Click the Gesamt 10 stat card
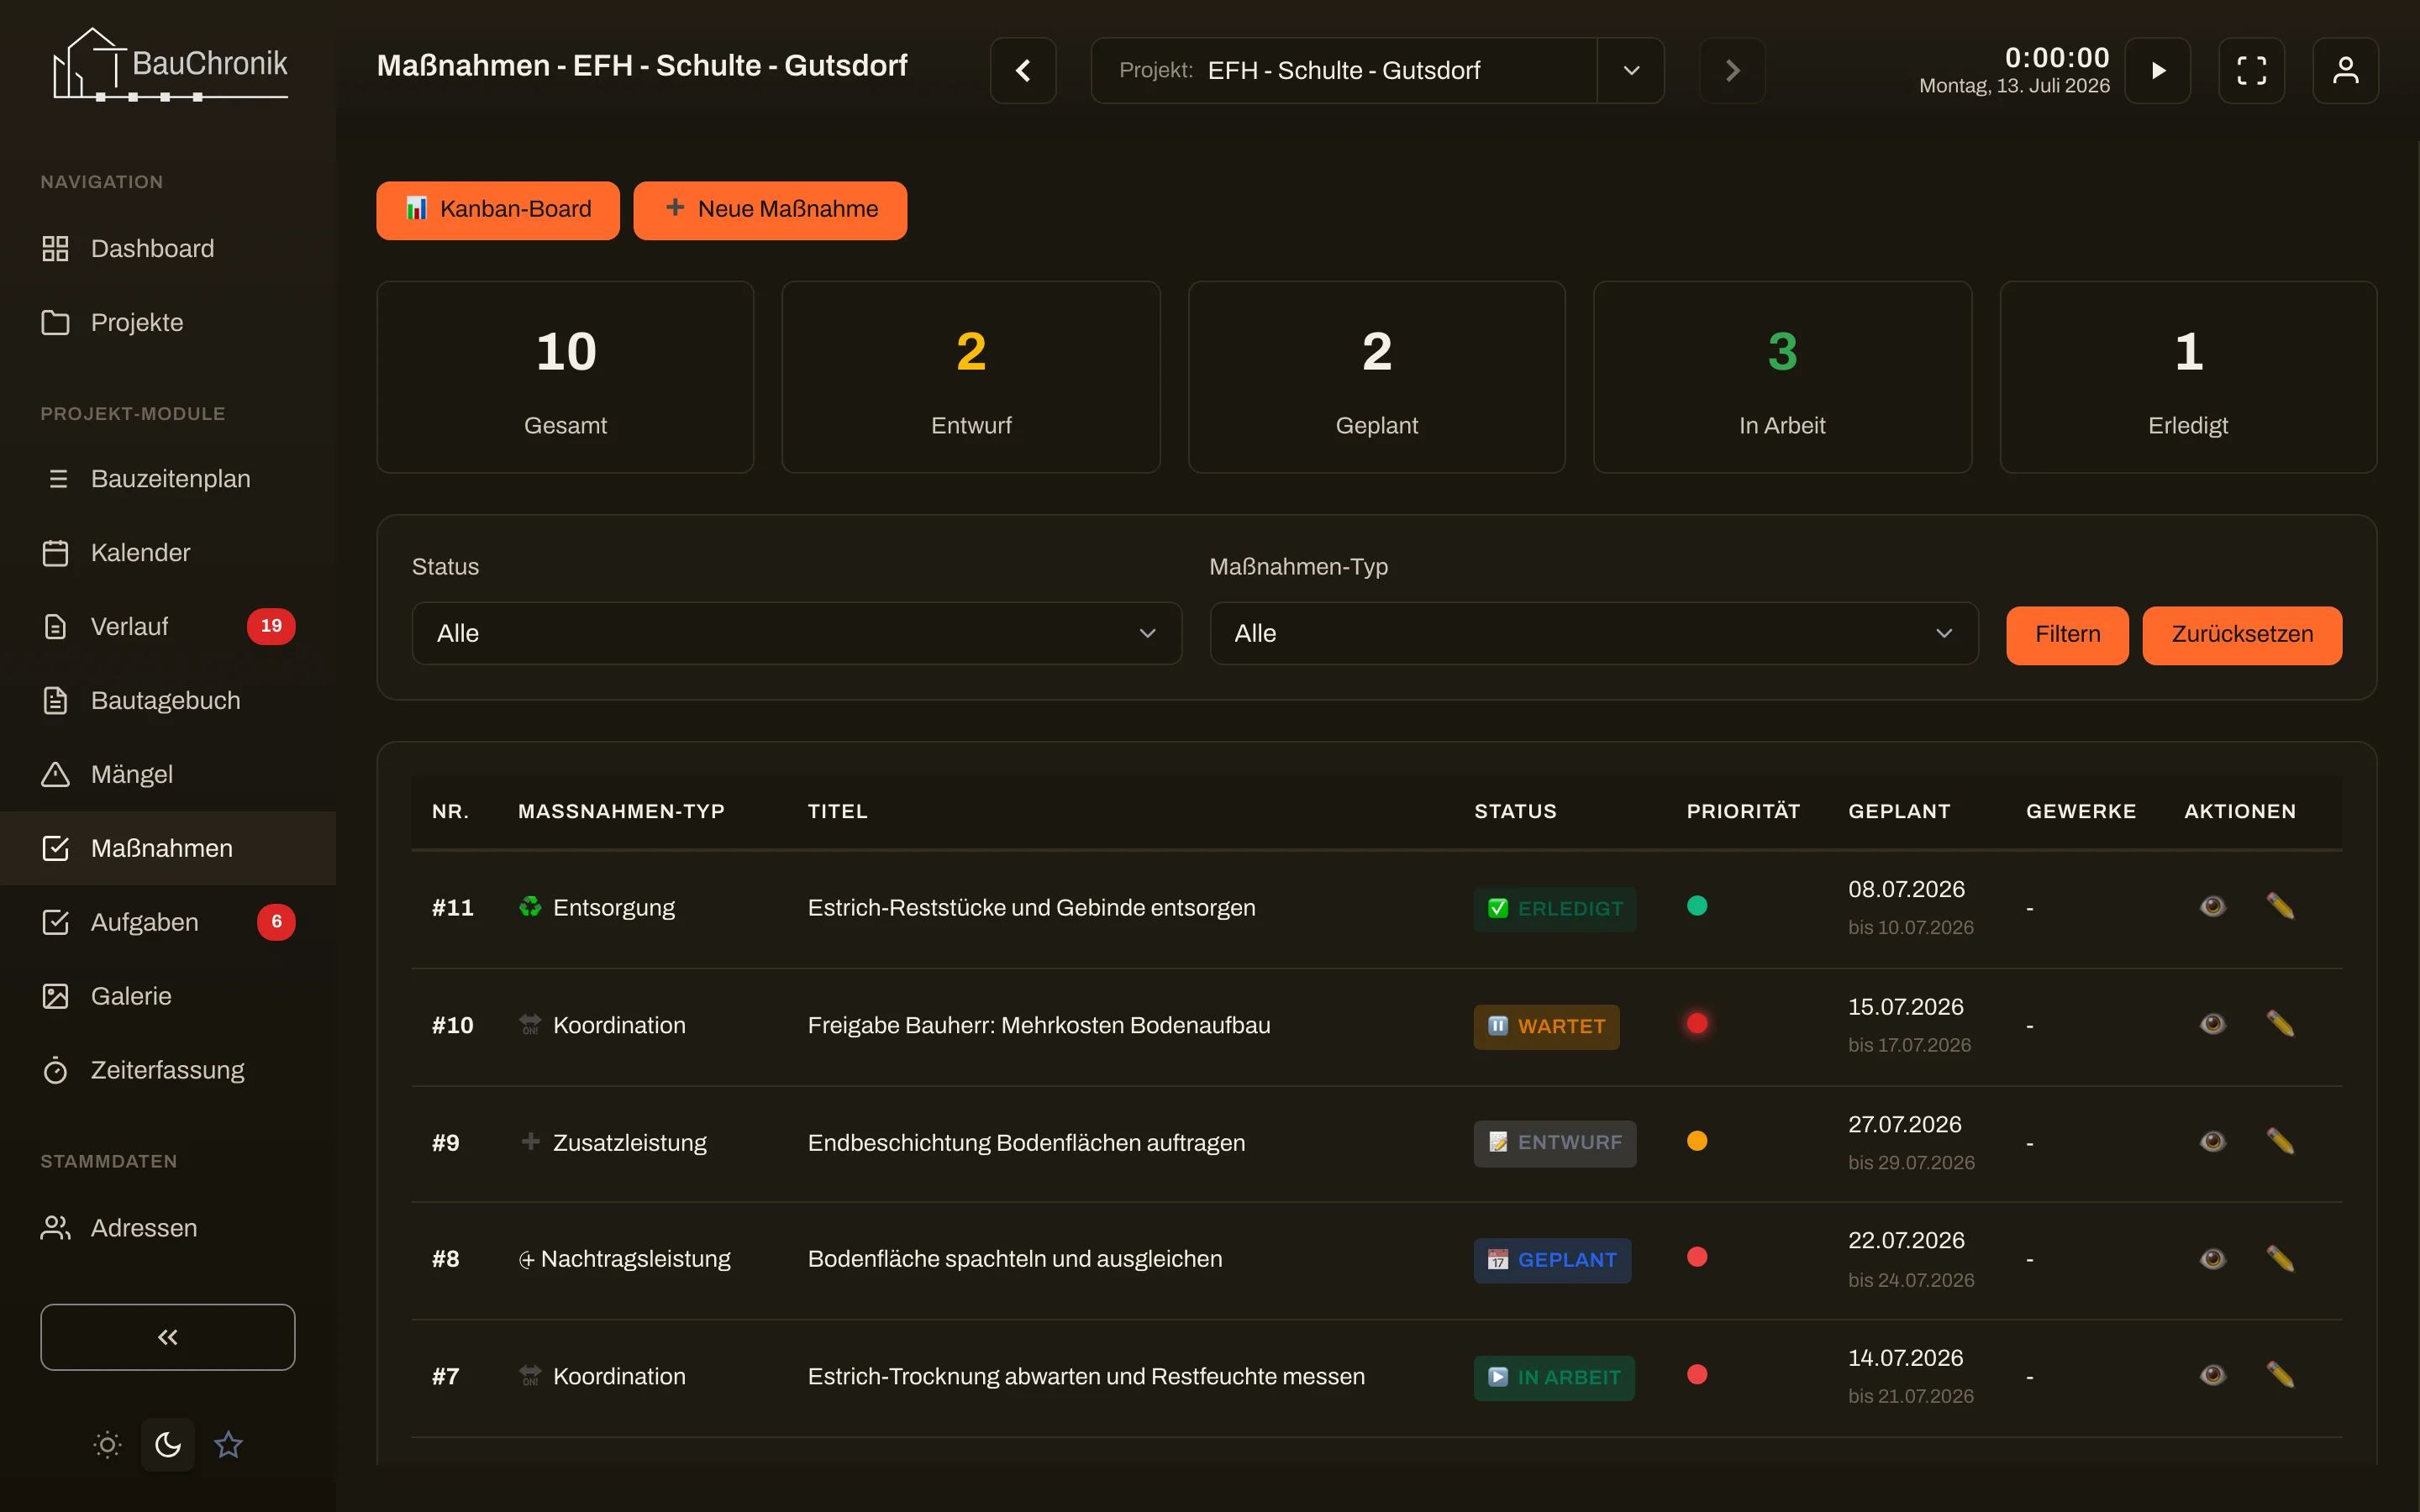This screenshot has width=2420, height=1512. (565, 377)
